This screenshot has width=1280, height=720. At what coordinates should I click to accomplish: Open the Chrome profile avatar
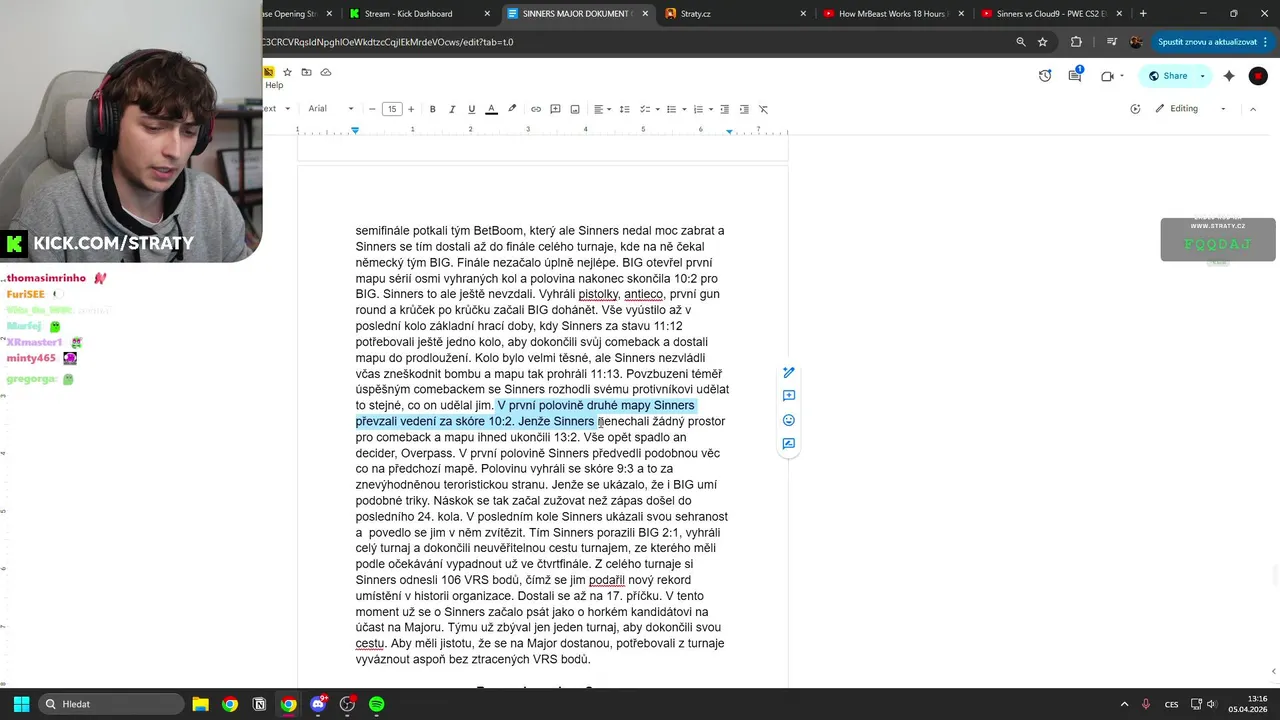[1136, 42]
